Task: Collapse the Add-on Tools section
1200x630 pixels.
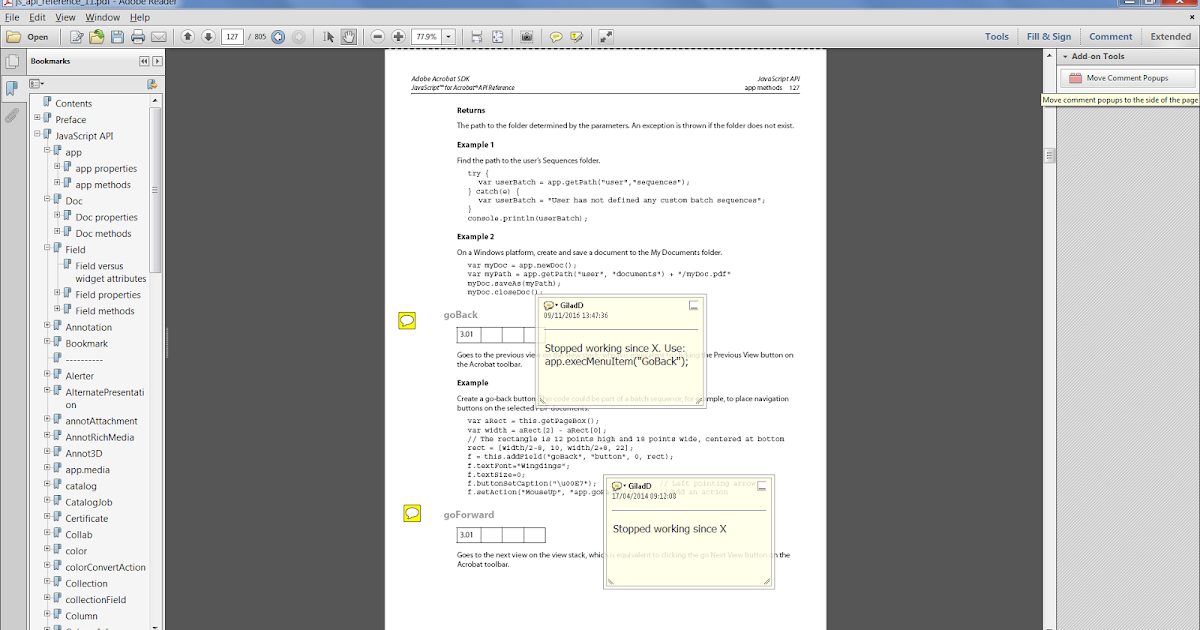Action: click(1063, 55)
